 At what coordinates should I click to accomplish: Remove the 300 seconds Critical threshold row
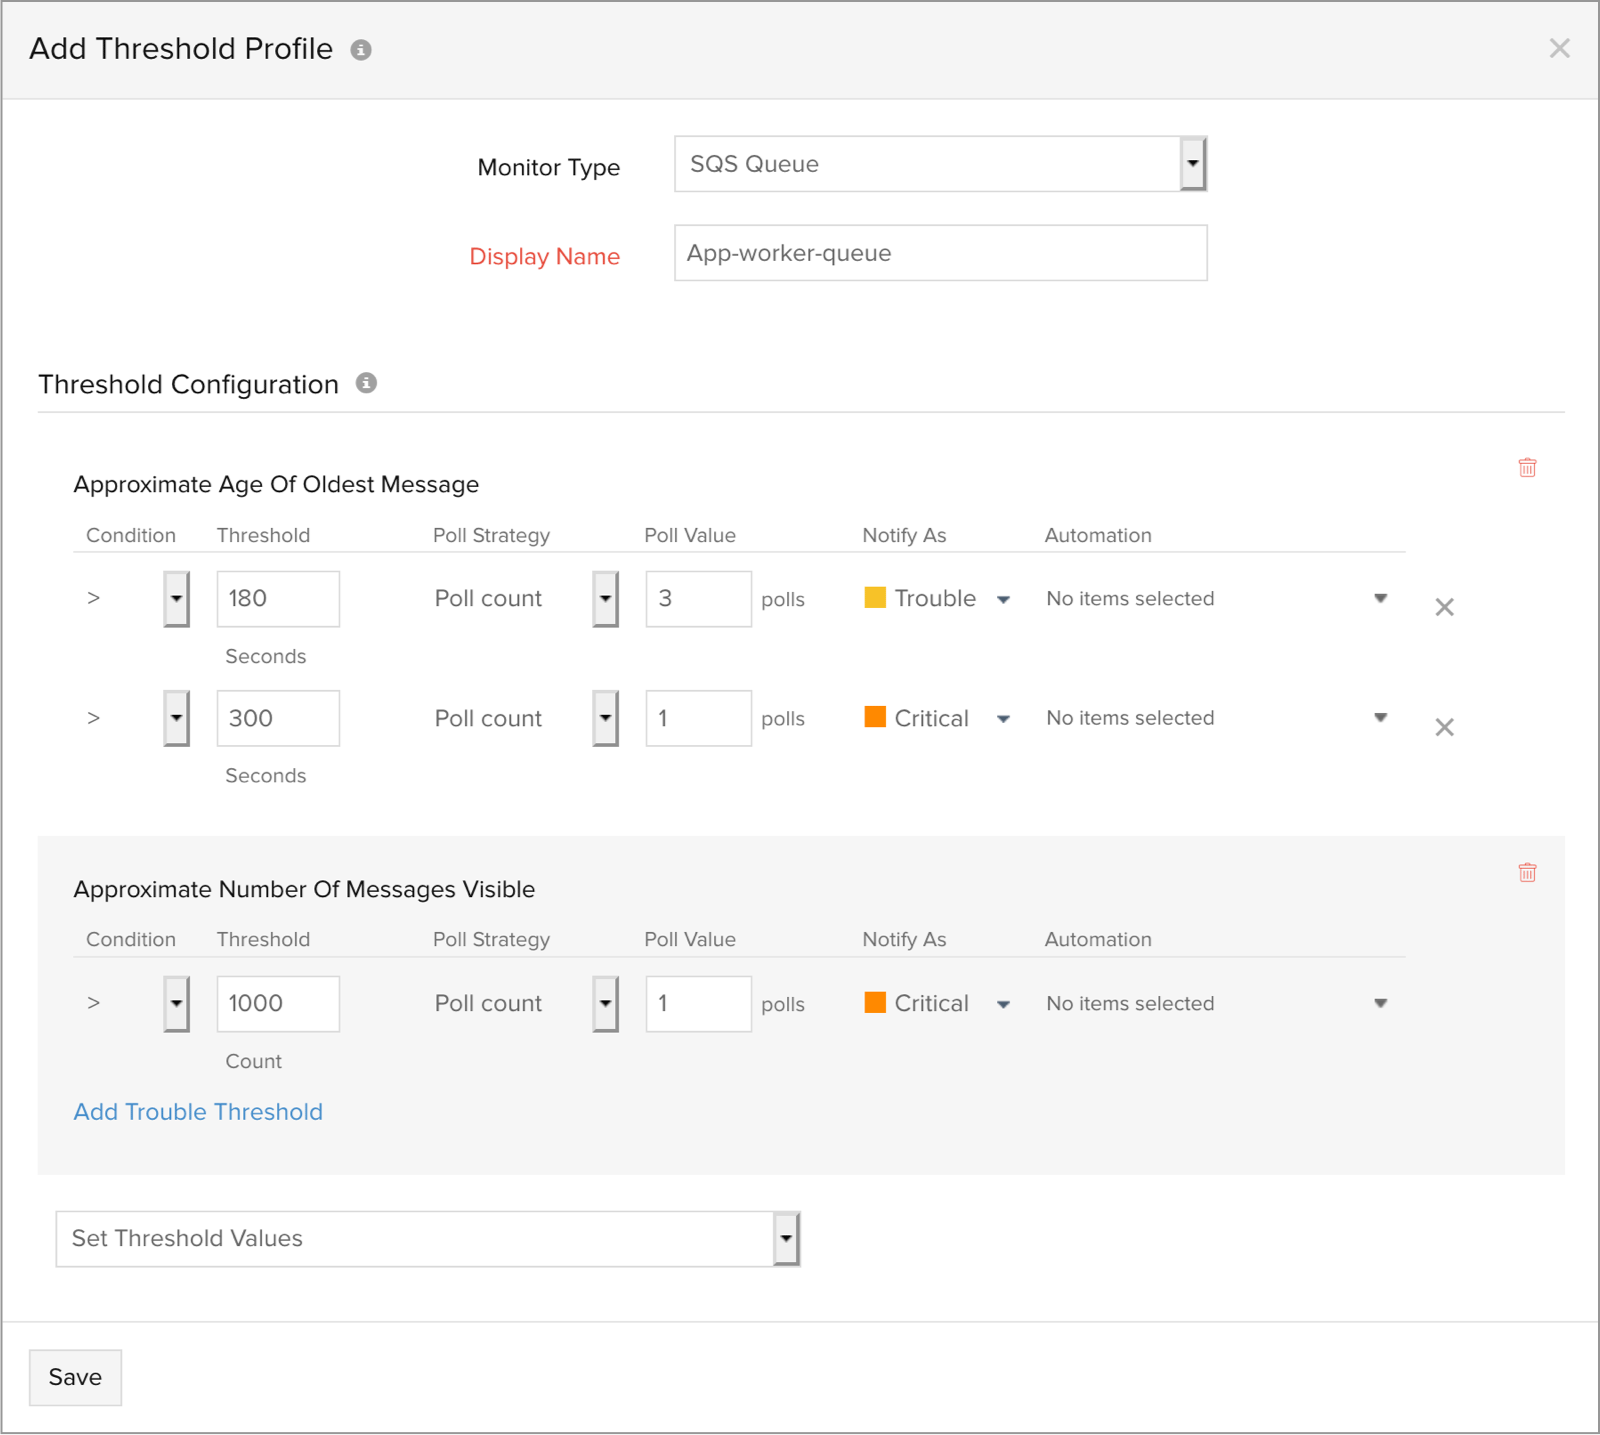(x=1444, y=727)
